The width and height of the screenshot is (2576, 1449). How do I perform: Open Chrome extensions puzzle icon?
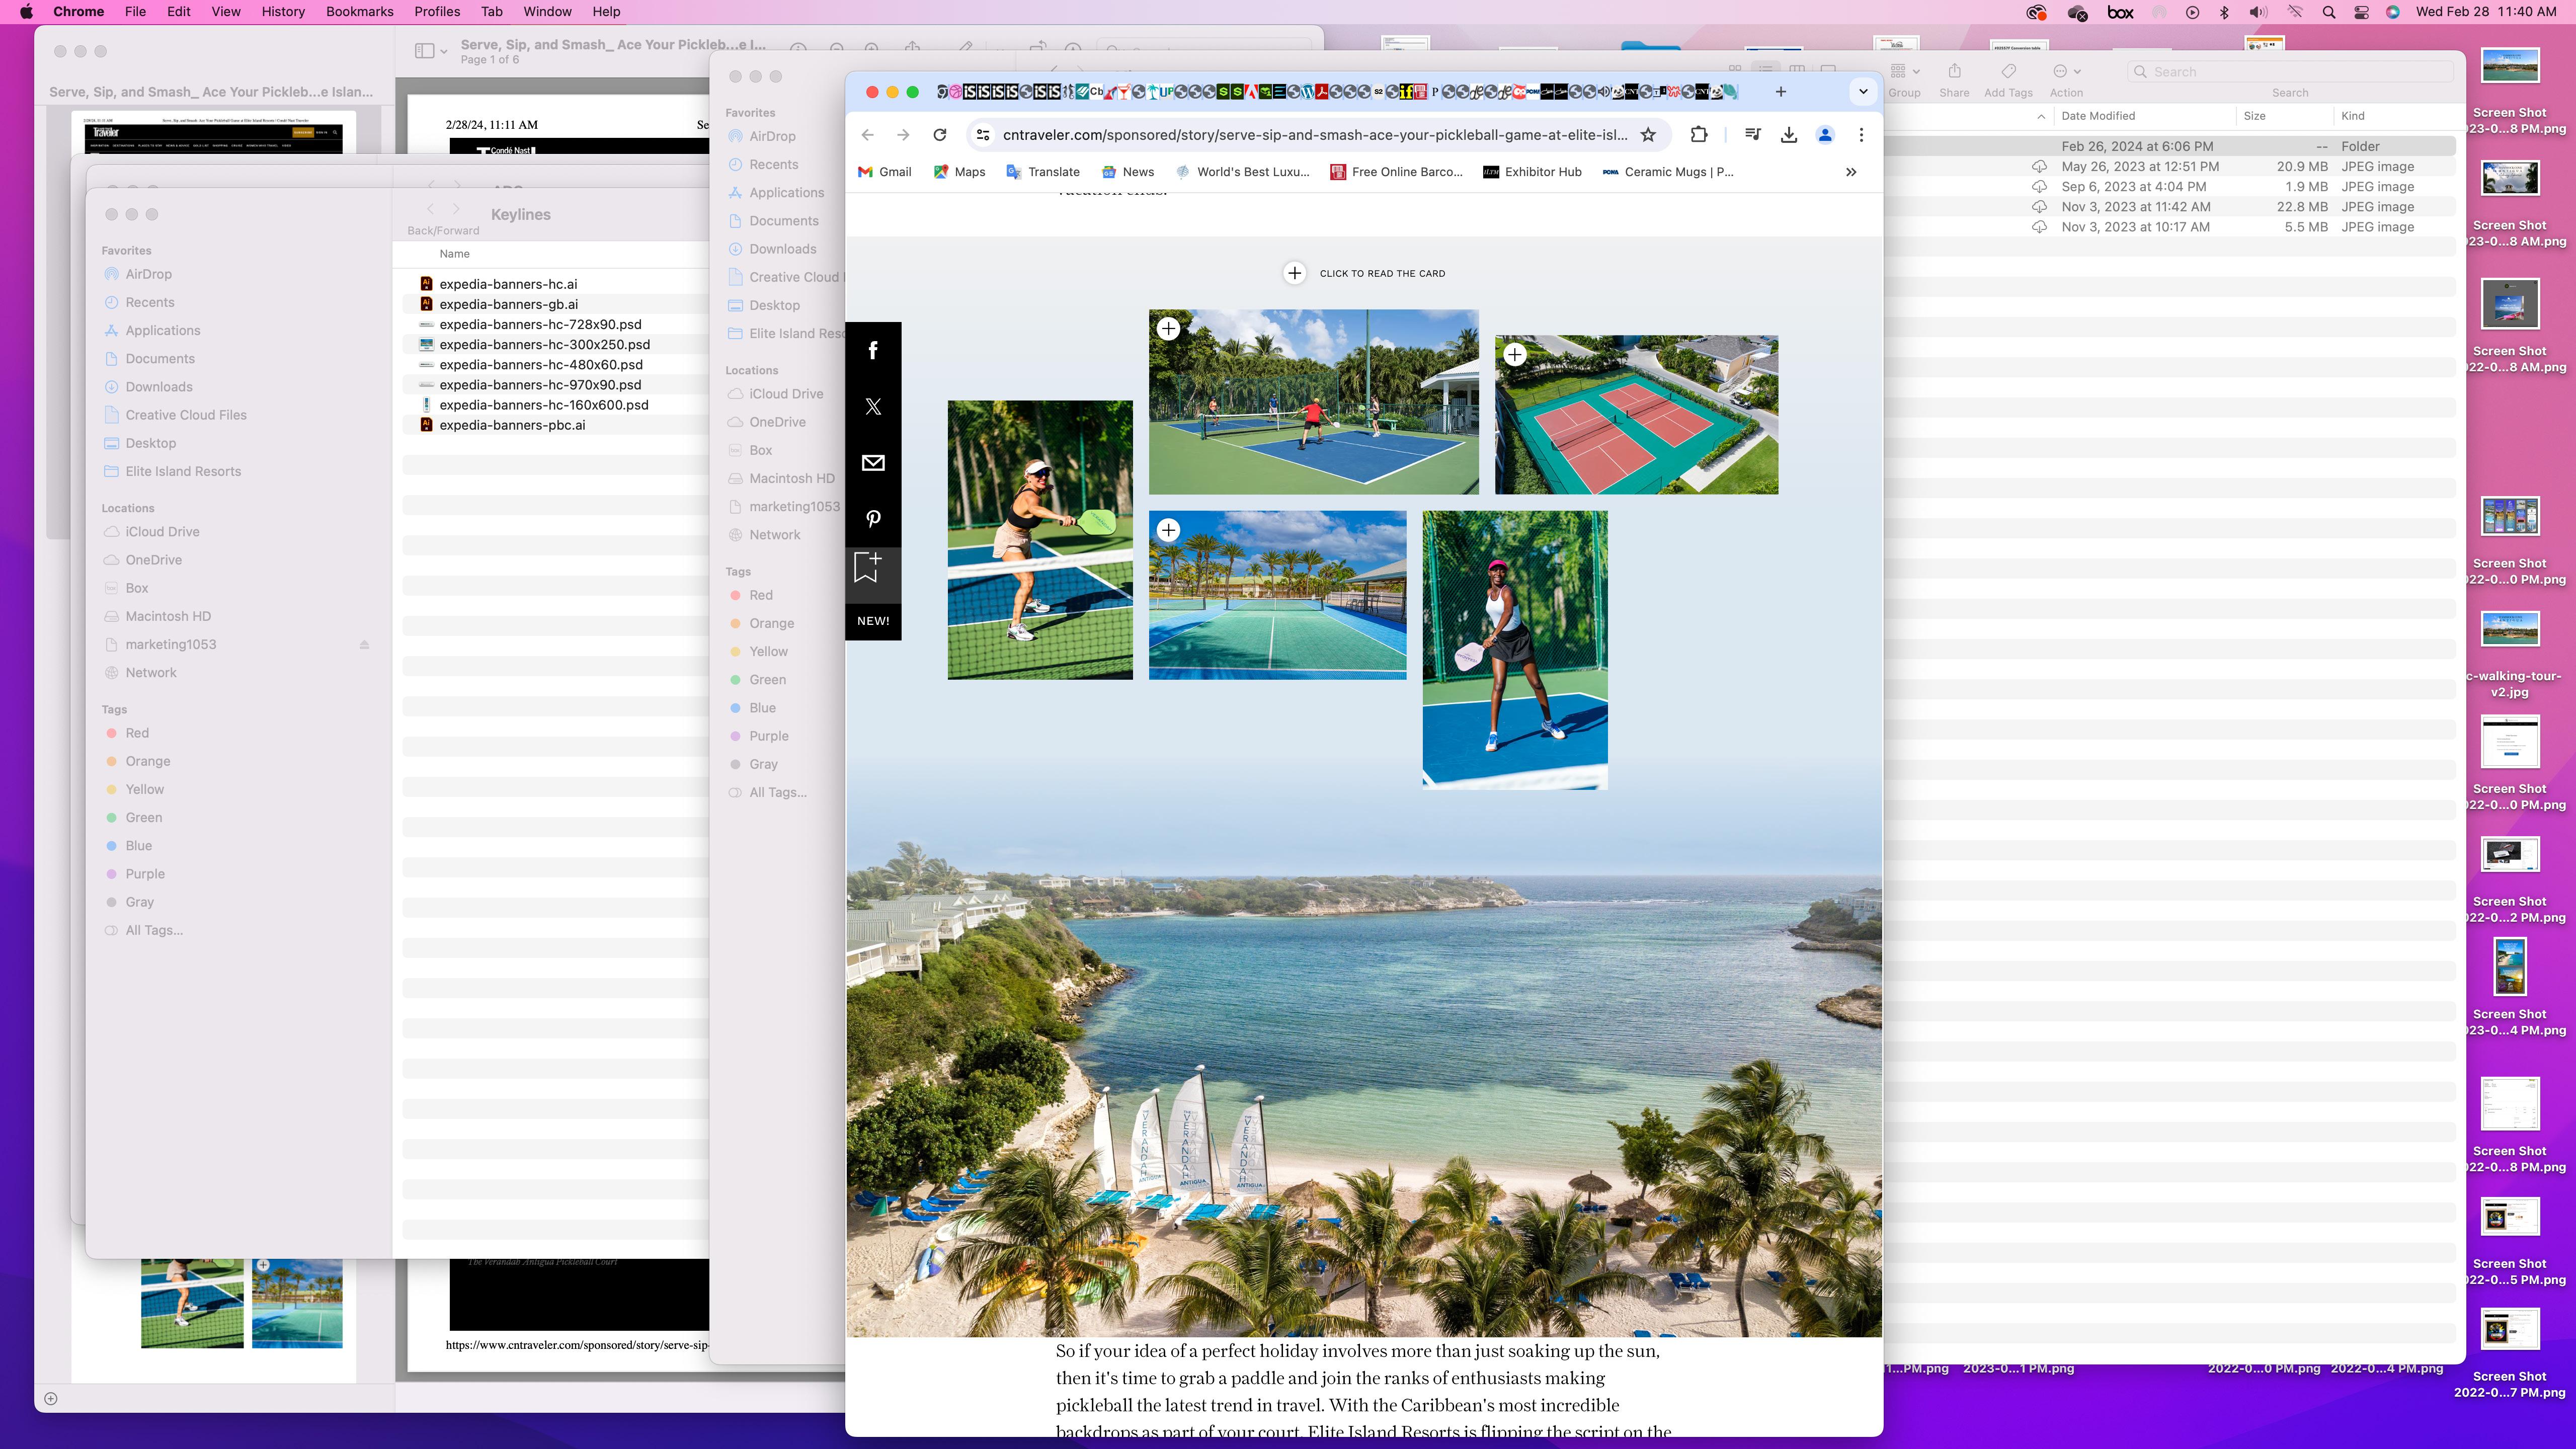[1698, 135]
